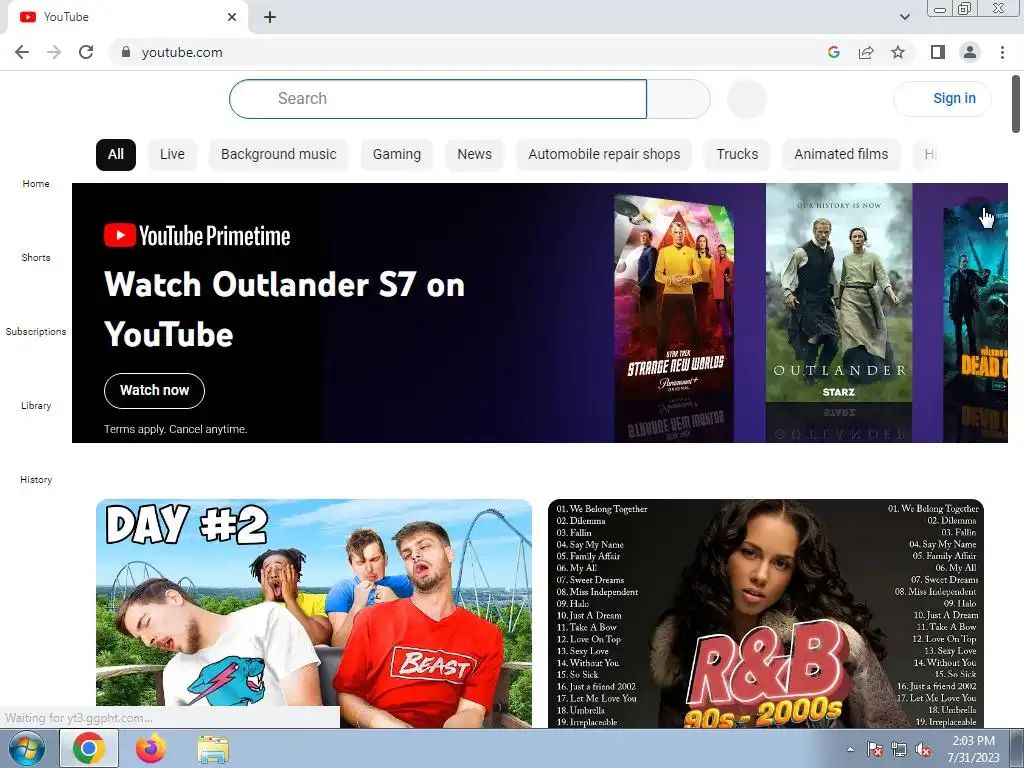Select the News filter chip
The height and width of the screenshot is (768, 1024).
click(475, 154)
